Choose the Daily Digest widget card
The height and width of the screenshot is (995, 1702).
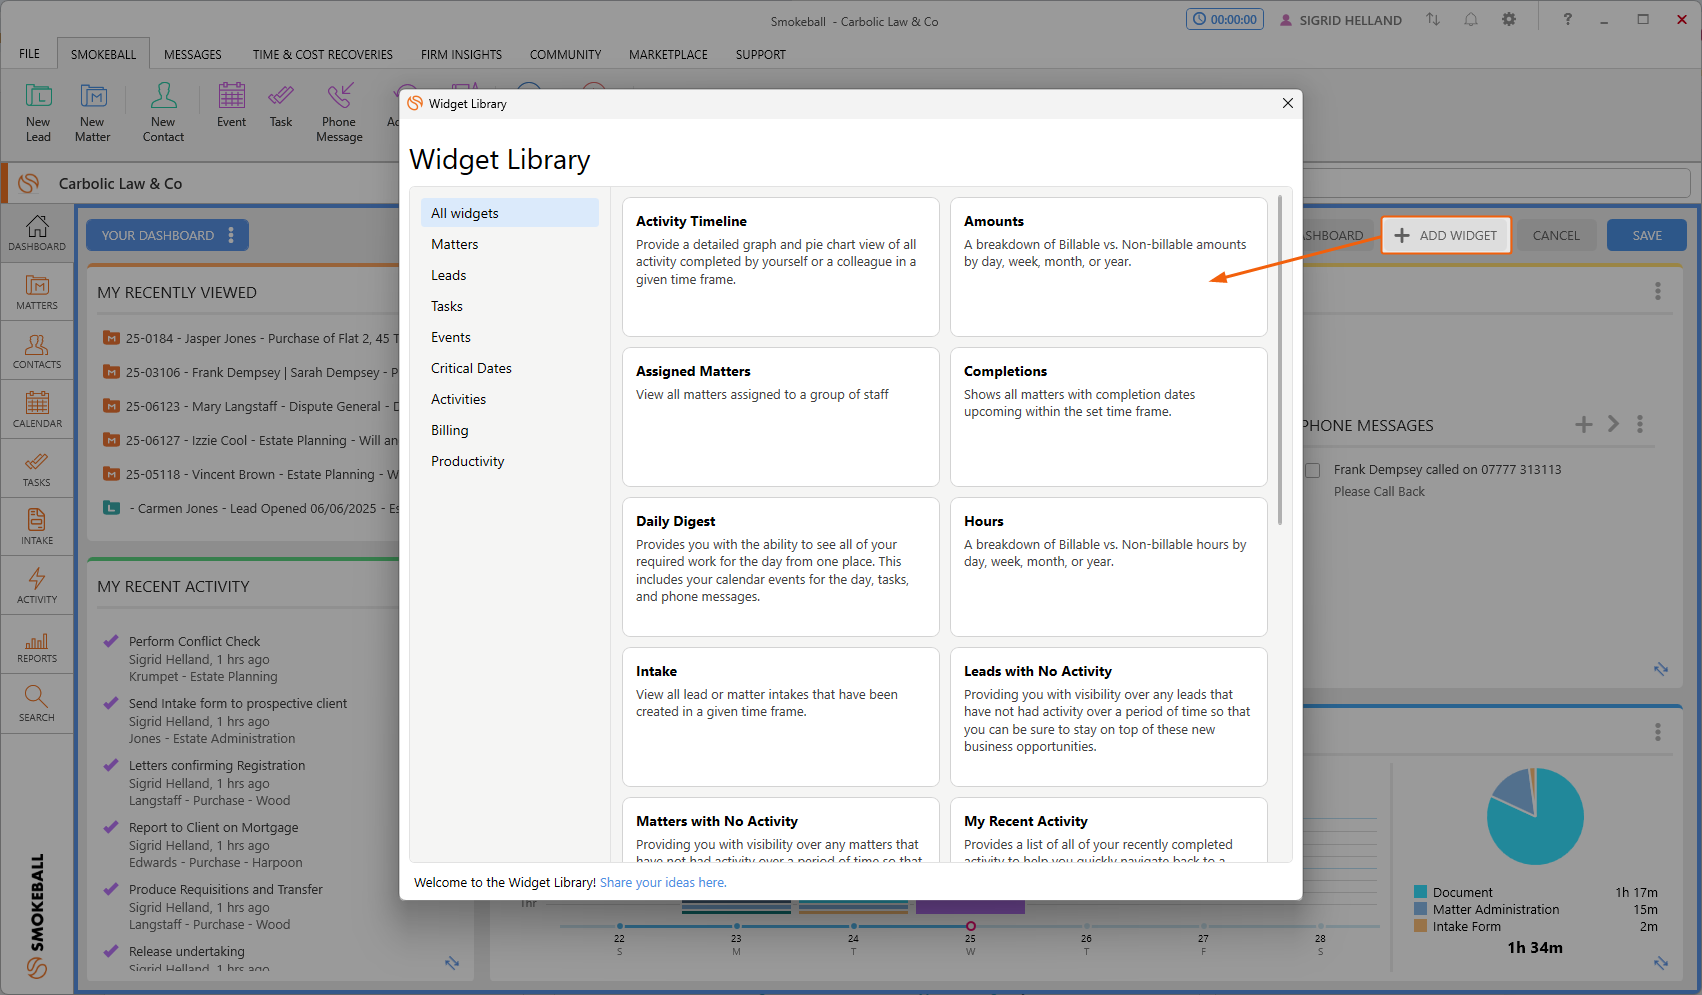point(780,567)
